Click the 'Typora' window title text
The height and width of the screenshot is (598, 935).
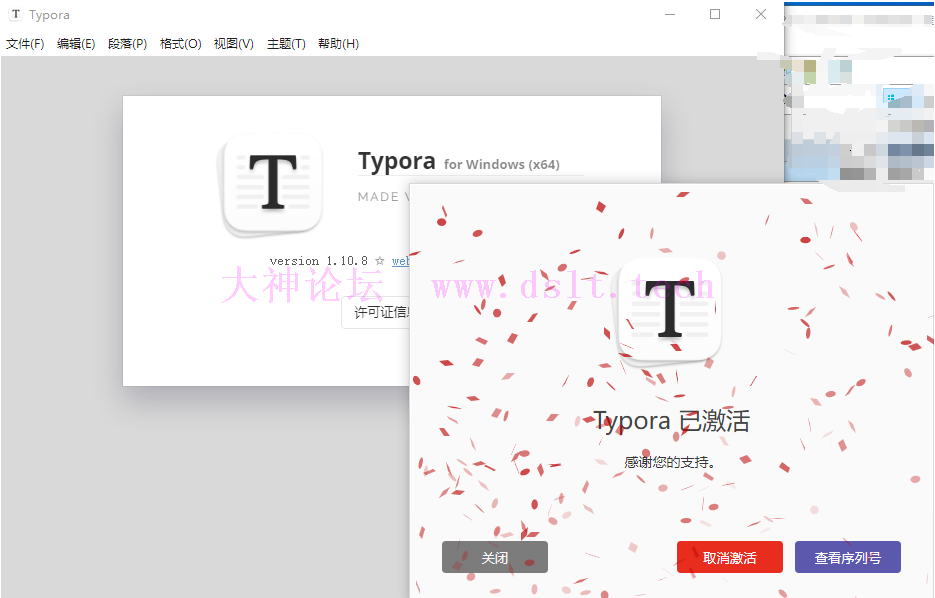49,15
